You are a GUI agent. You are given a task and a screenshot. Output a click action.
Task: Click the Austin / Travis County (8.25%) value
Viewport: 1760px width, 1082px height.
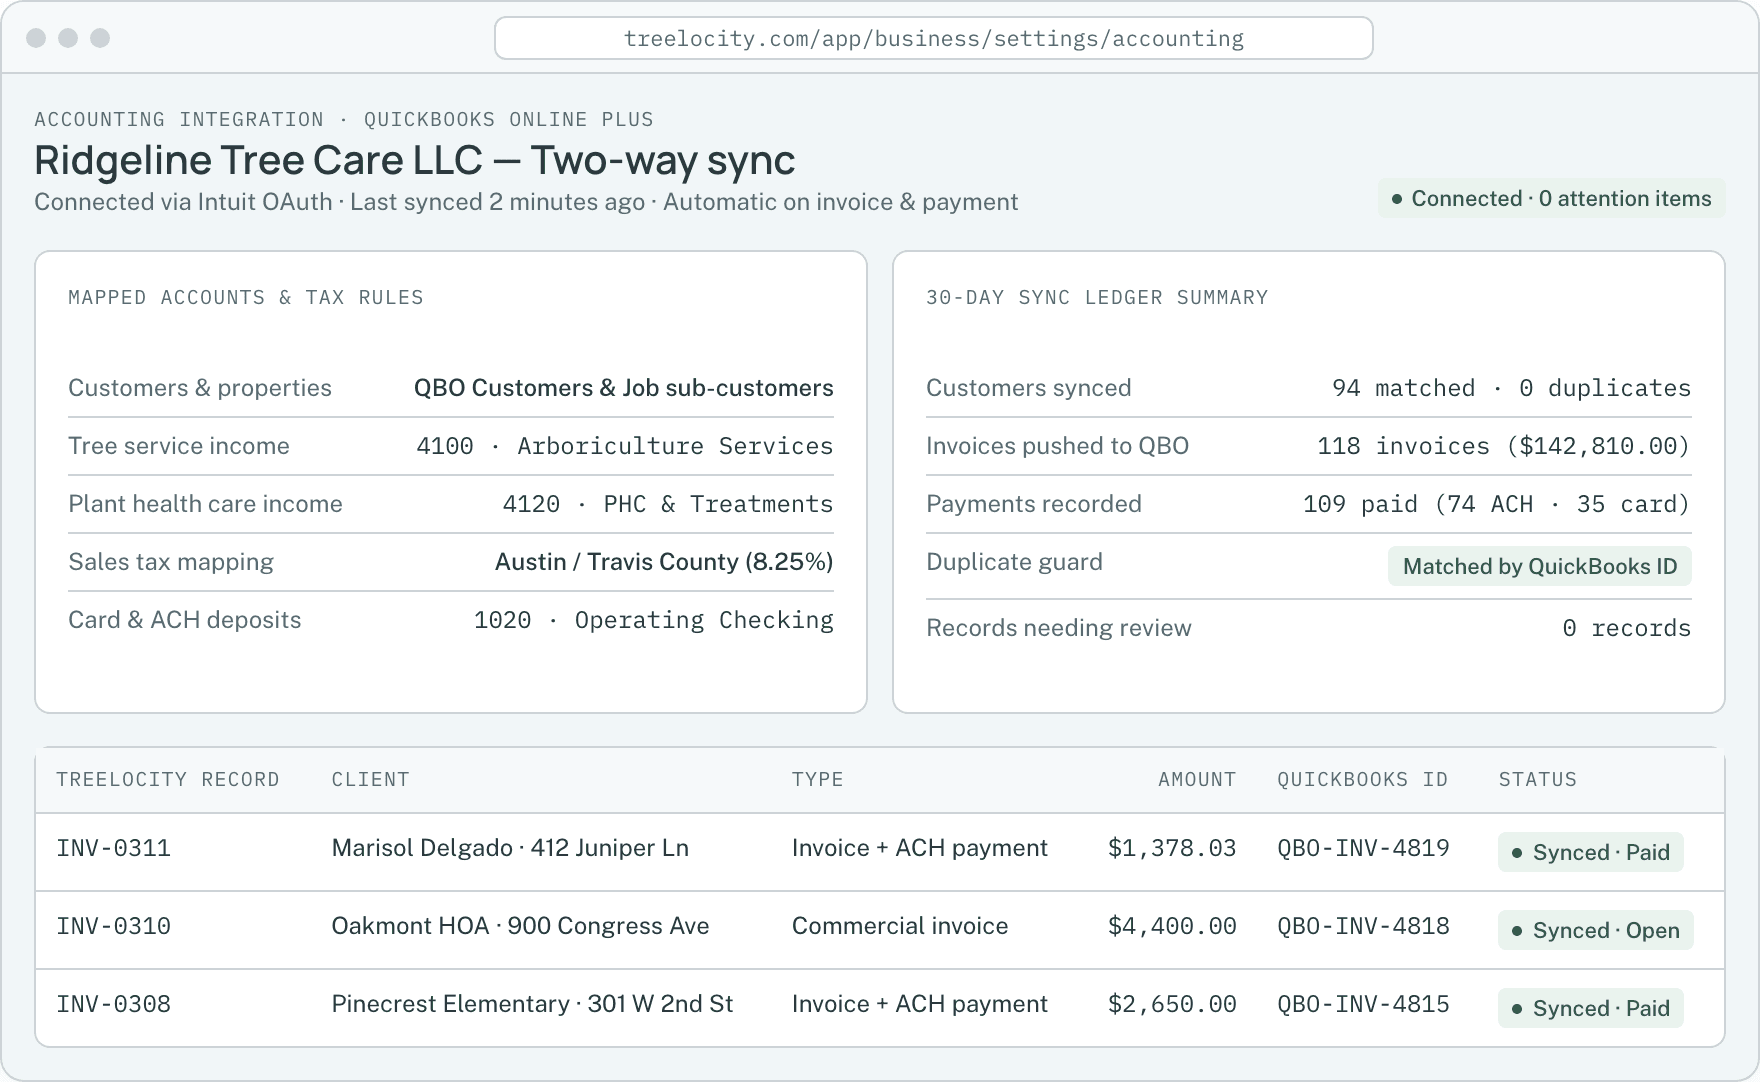[664, 562]
